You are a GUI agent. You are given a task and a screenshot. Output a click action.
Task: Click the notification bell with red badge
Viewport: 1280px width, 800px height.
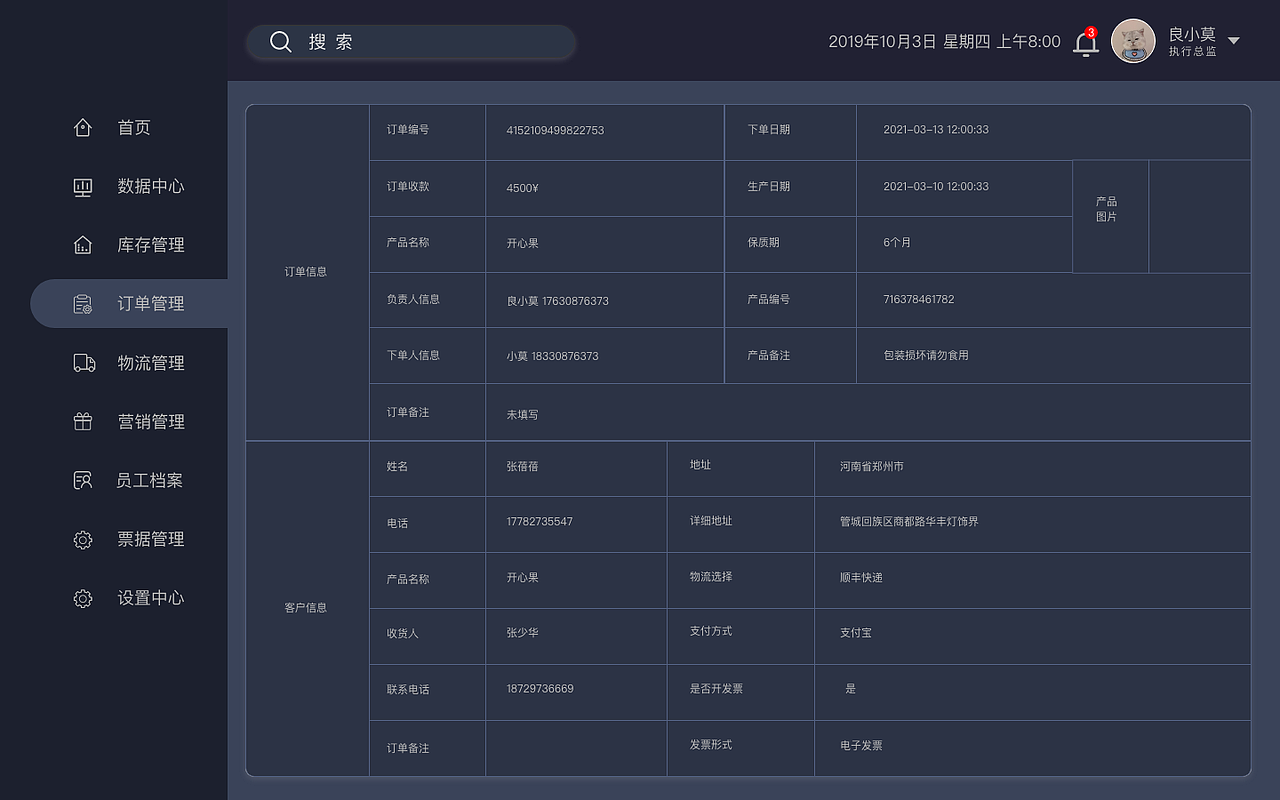point(1086,42)
